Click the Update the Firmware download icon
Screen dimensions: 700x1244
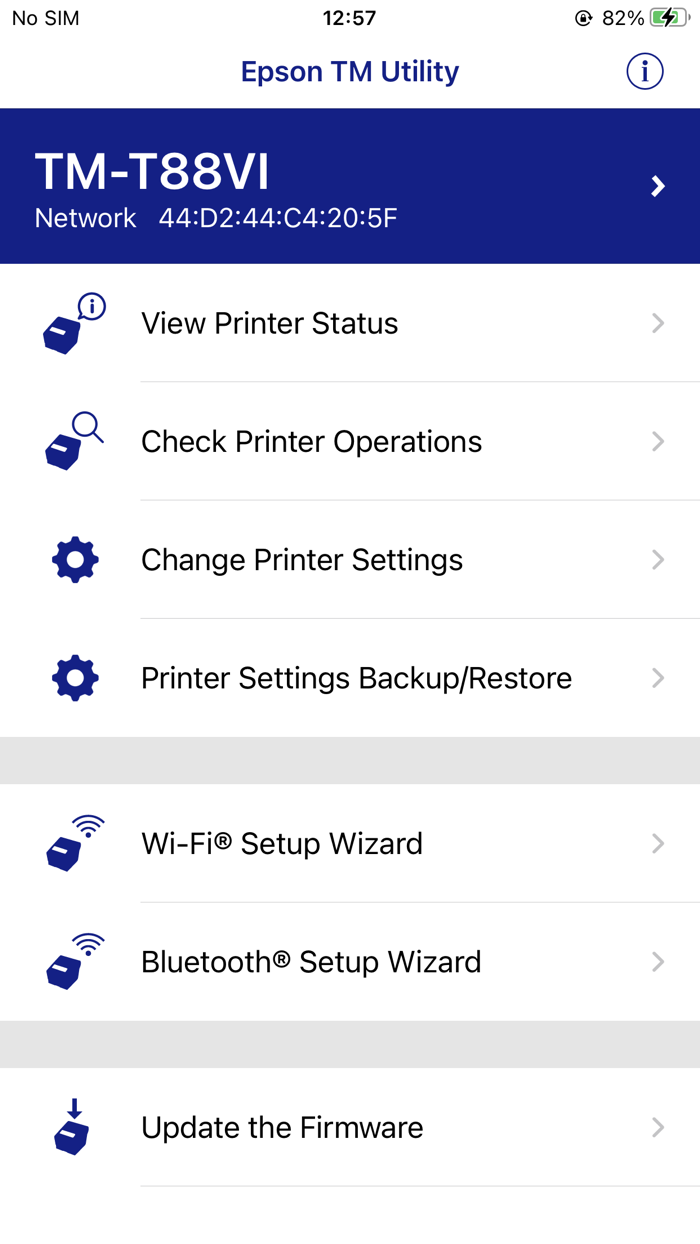coord(73,1126)
